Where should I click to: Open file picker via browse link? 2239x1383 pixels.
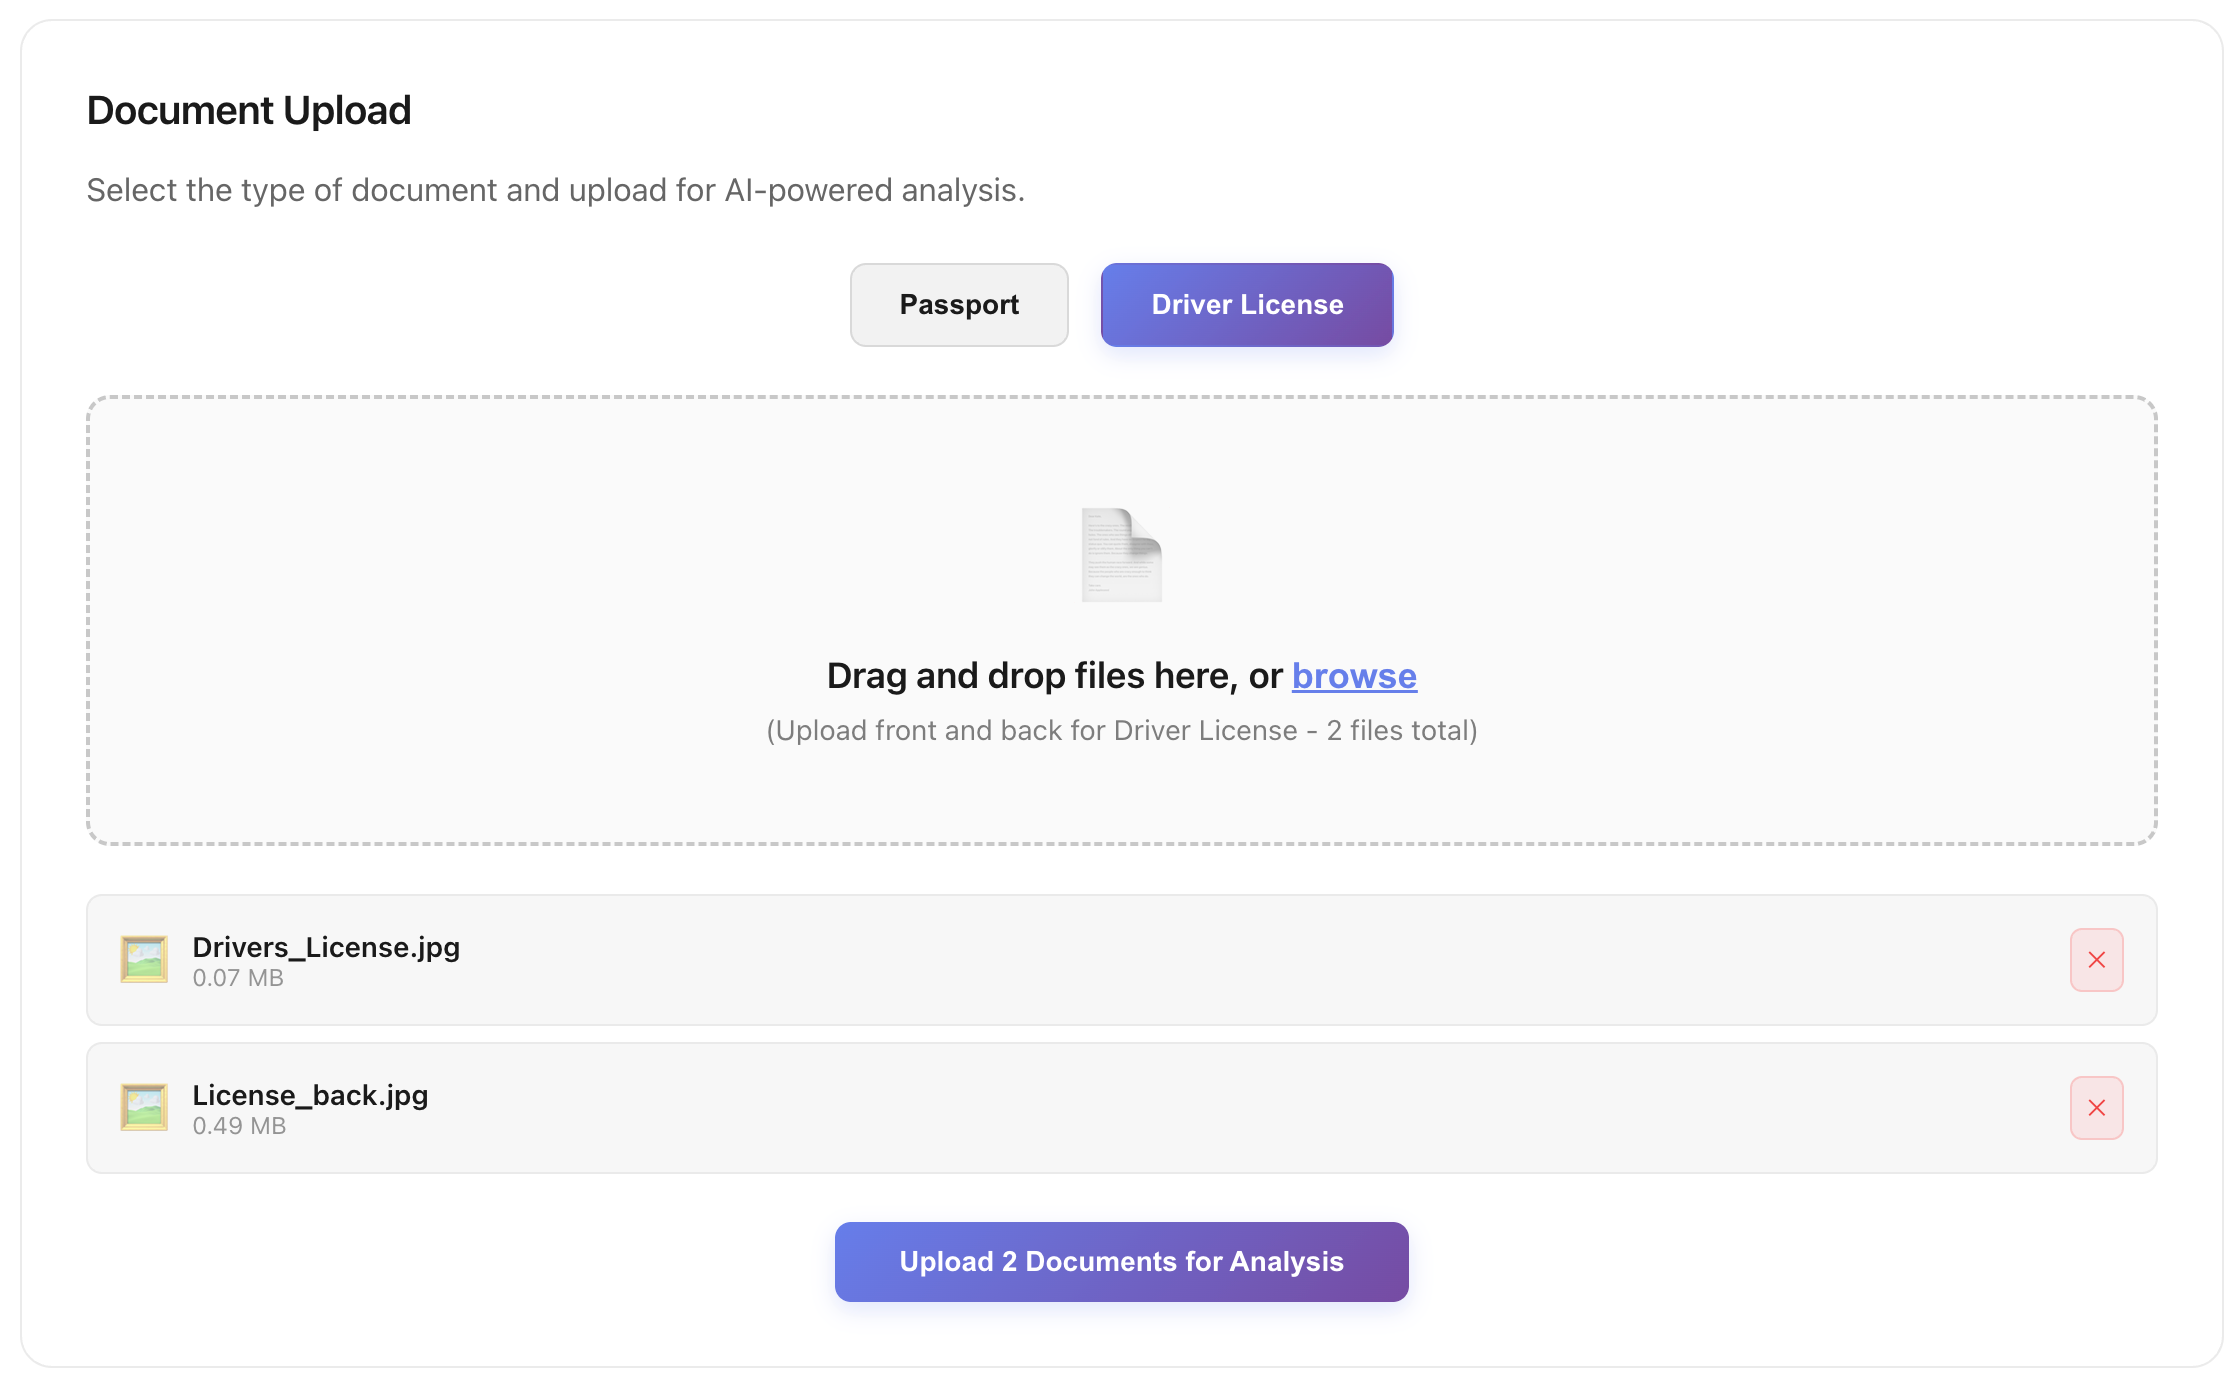(x=1353, y=676)
